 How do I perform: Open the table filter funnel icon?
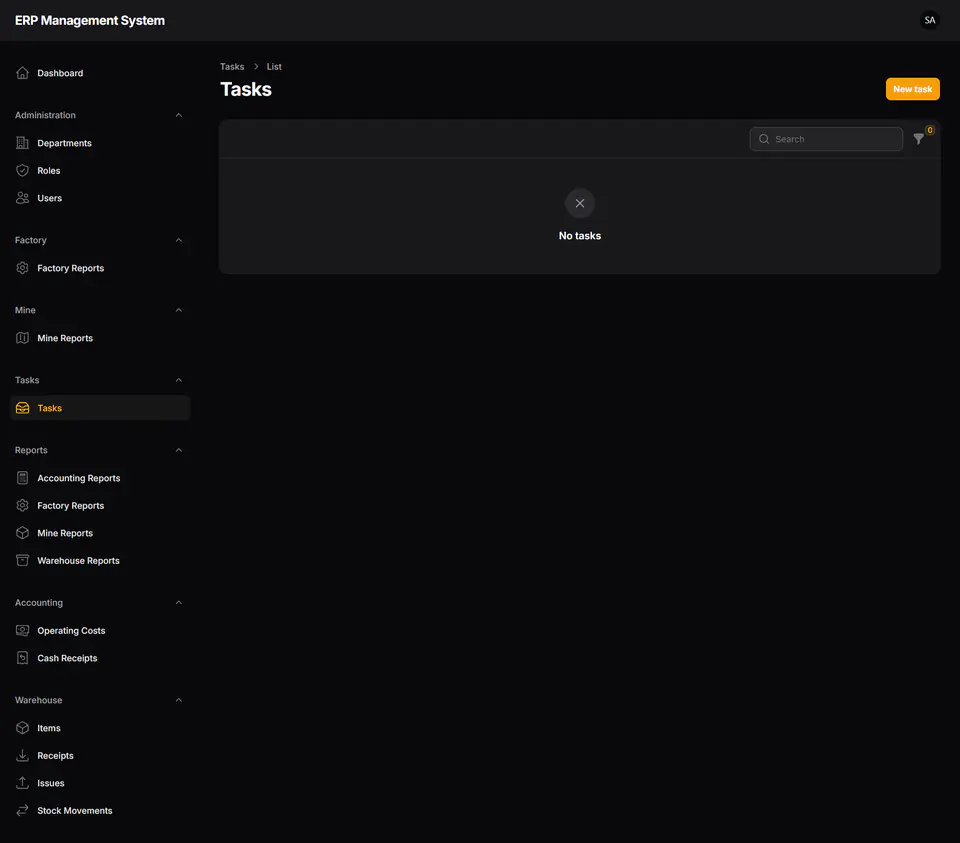pyautogui.click(x=918, y=139)
